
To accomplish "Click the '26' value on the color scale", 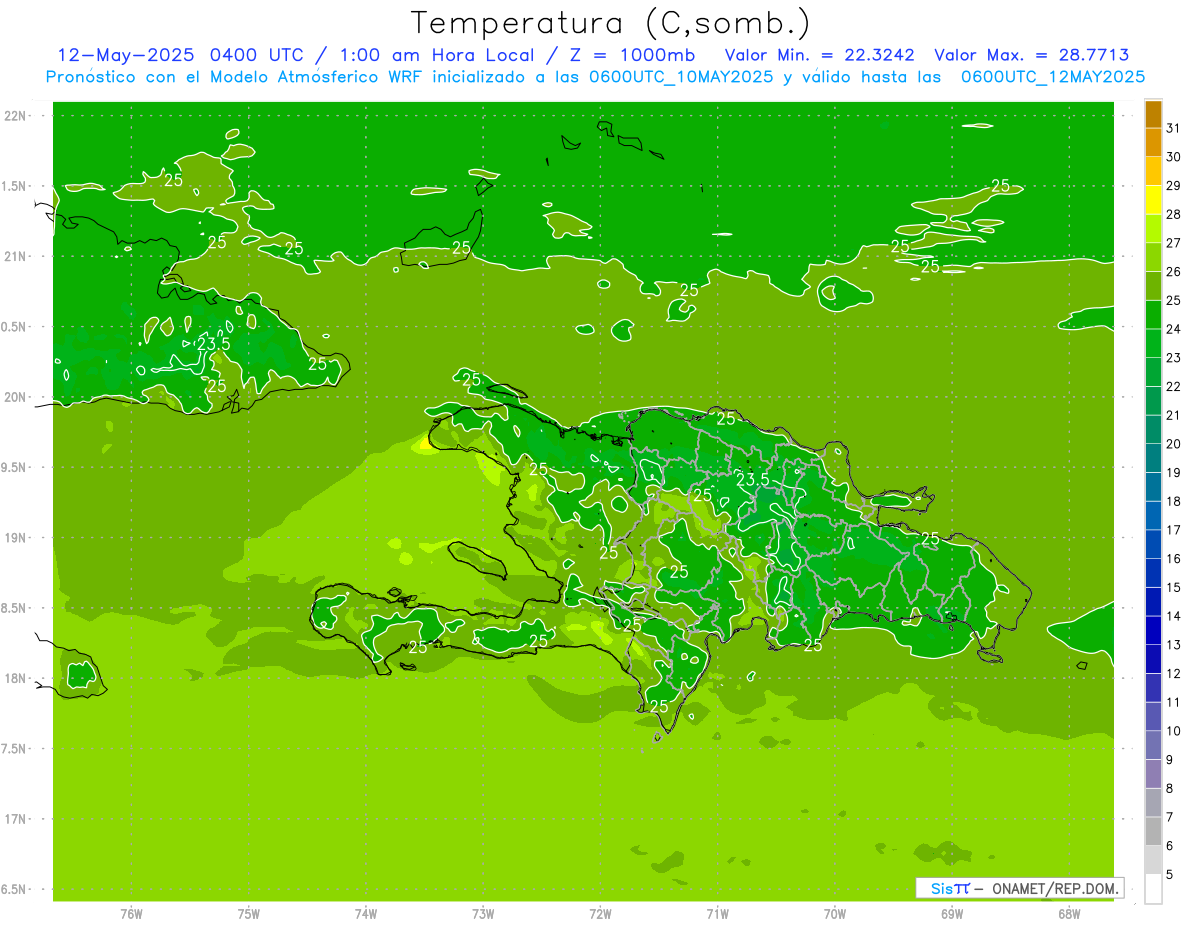I will coord(1174,271).
